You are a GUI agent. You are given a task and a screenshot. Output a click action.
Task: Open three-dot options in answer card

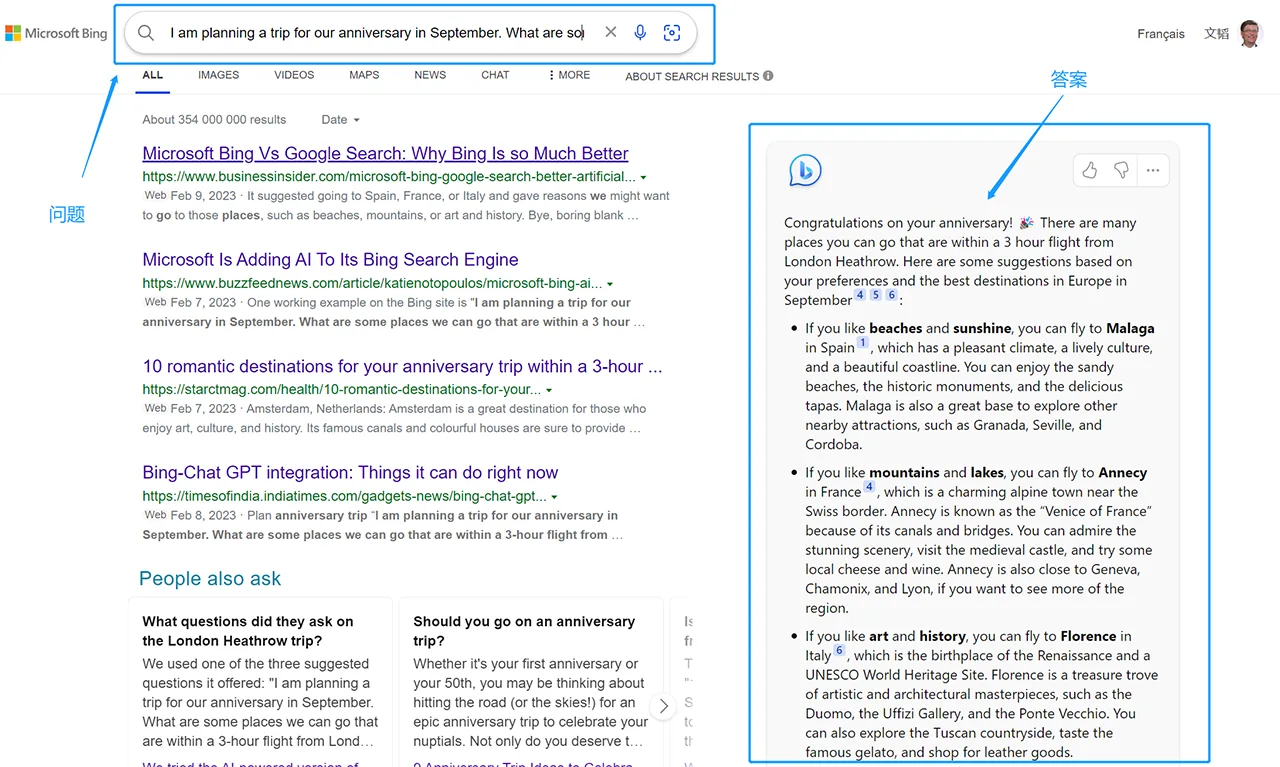point(1153,171)
